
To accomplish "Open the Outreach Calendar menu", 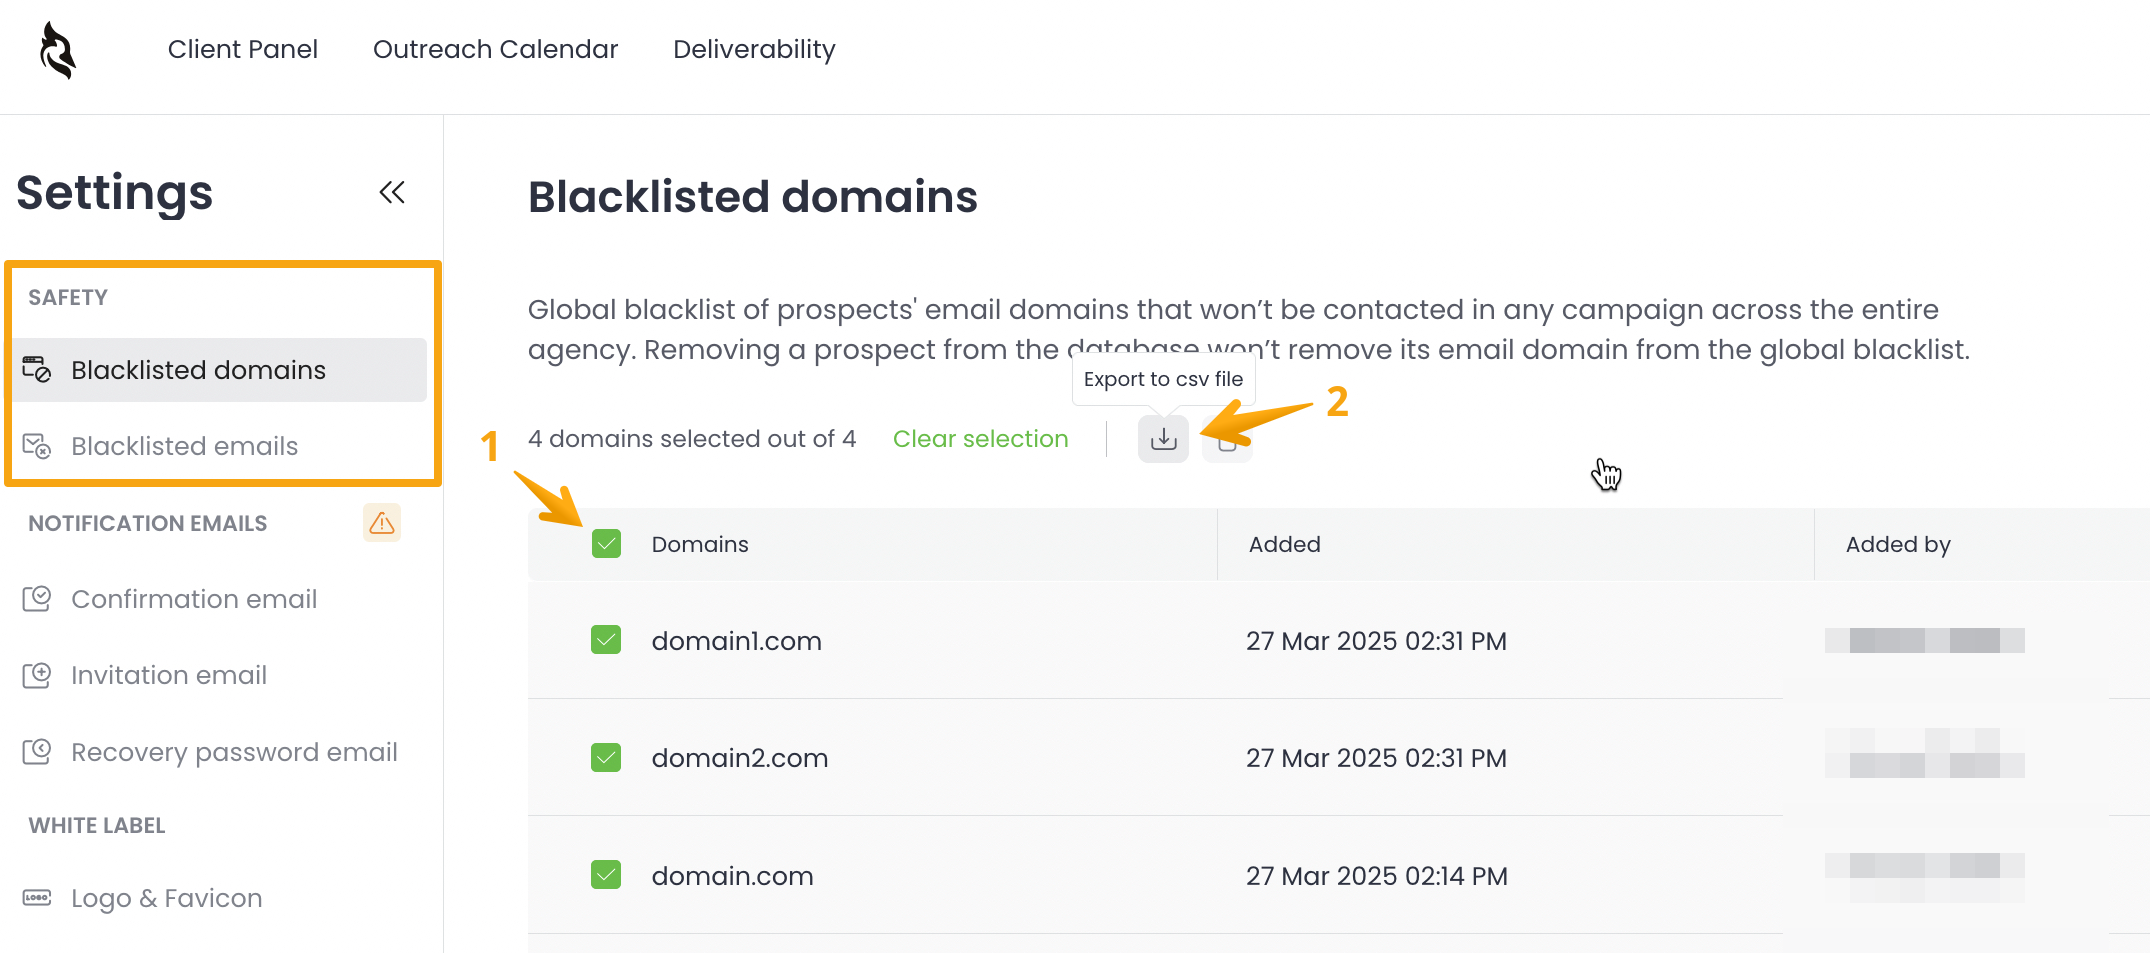I will (x=495, y=49).
